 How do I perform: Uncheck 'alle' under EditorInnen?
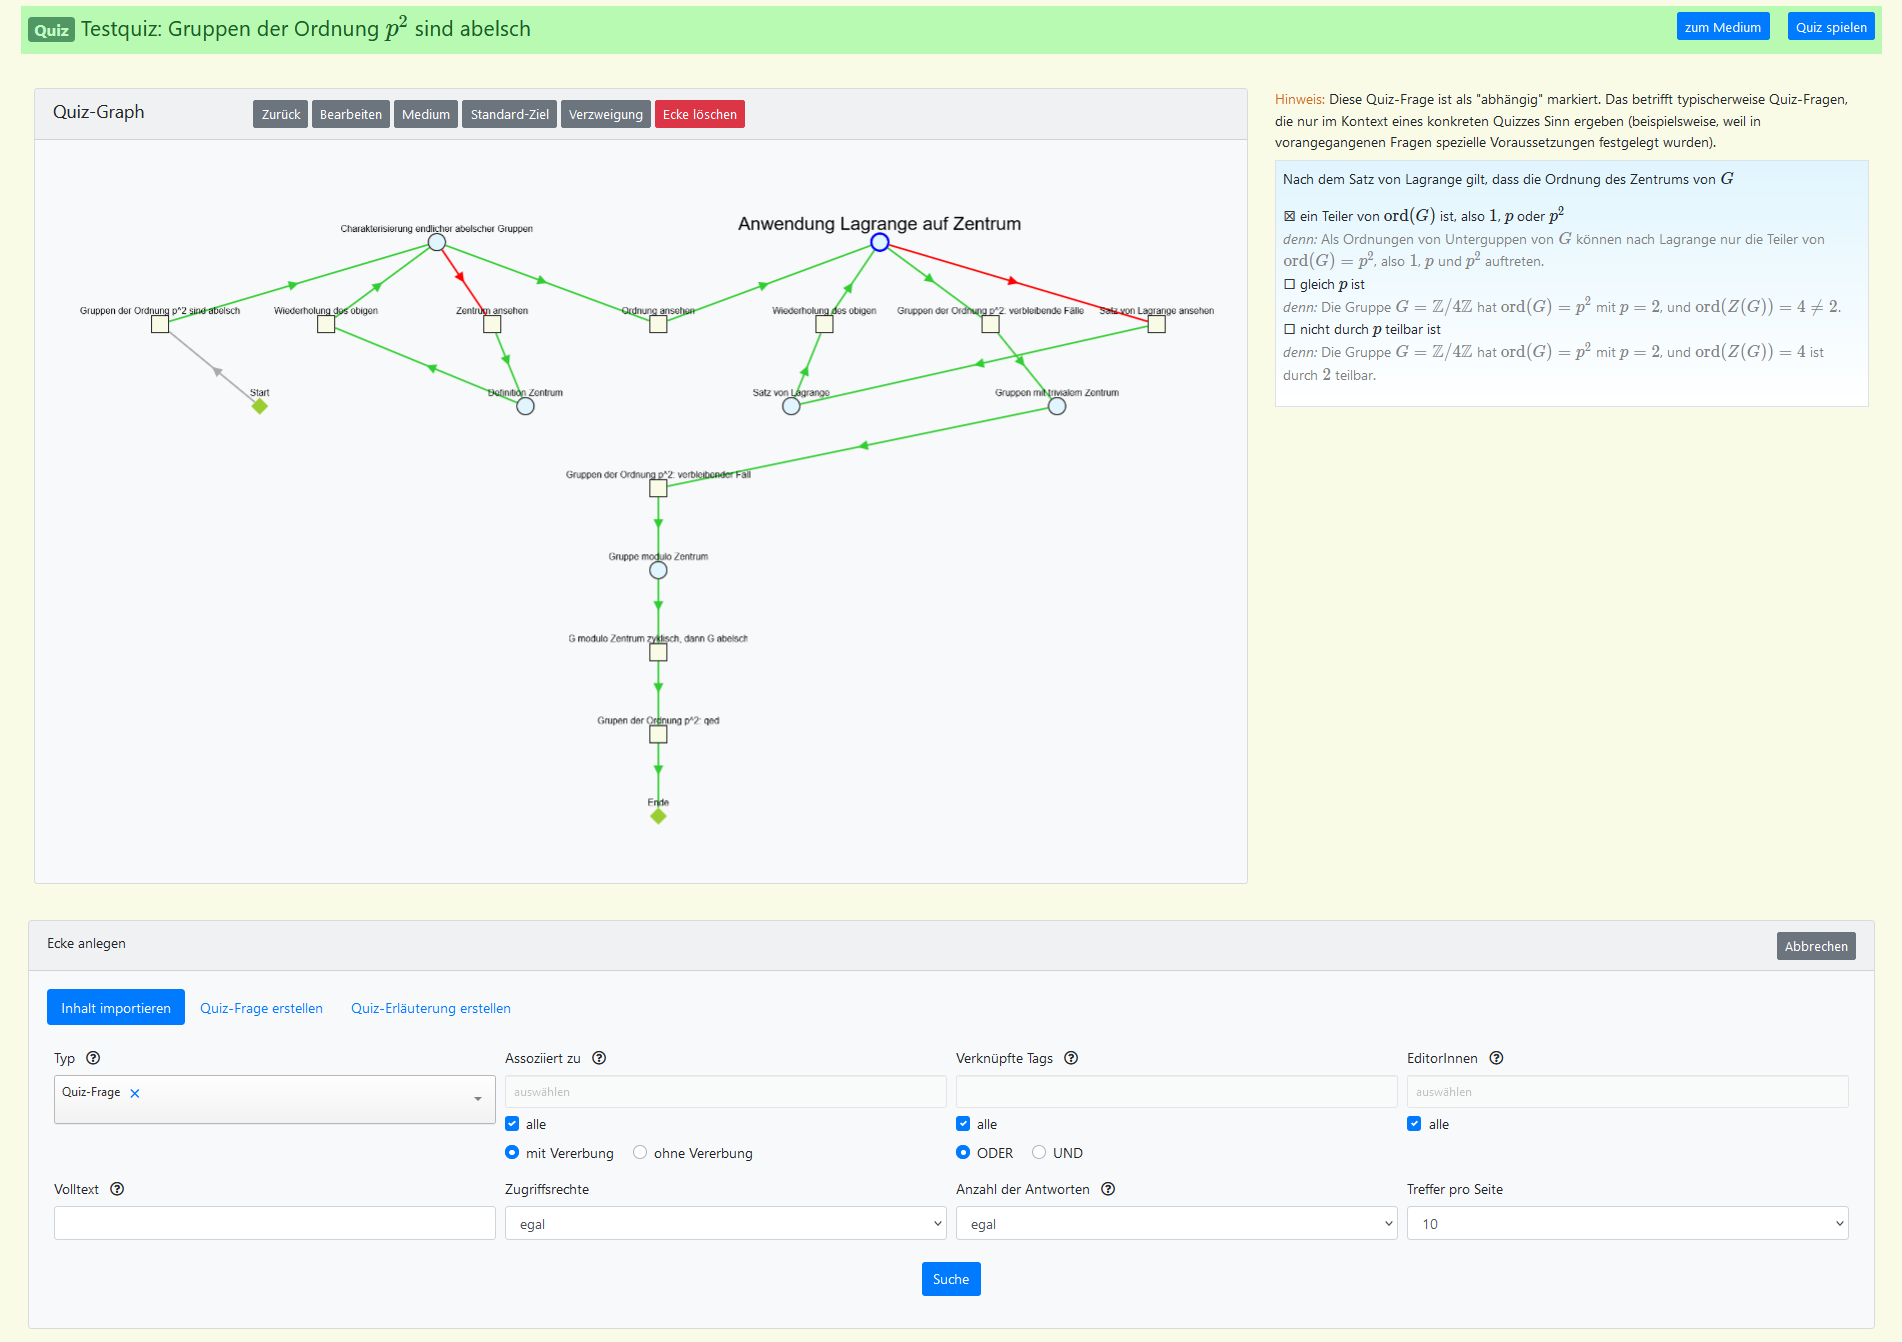pos(1414,1124)
